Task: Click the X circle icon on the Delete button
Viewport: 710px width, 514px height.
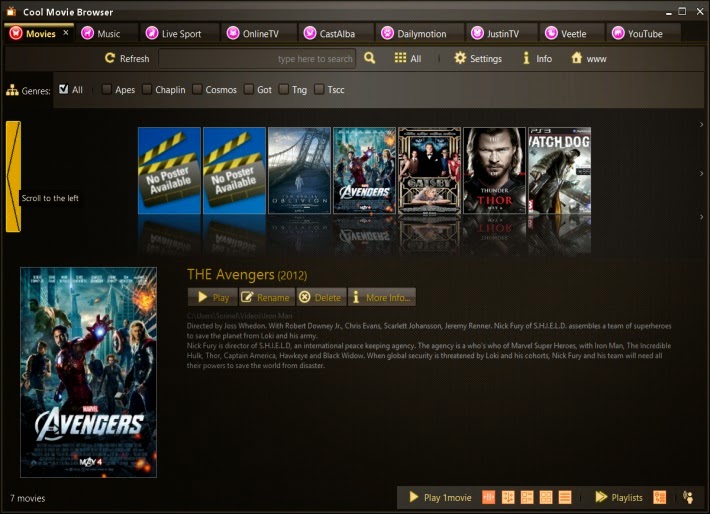Action: tap(305, 297)
